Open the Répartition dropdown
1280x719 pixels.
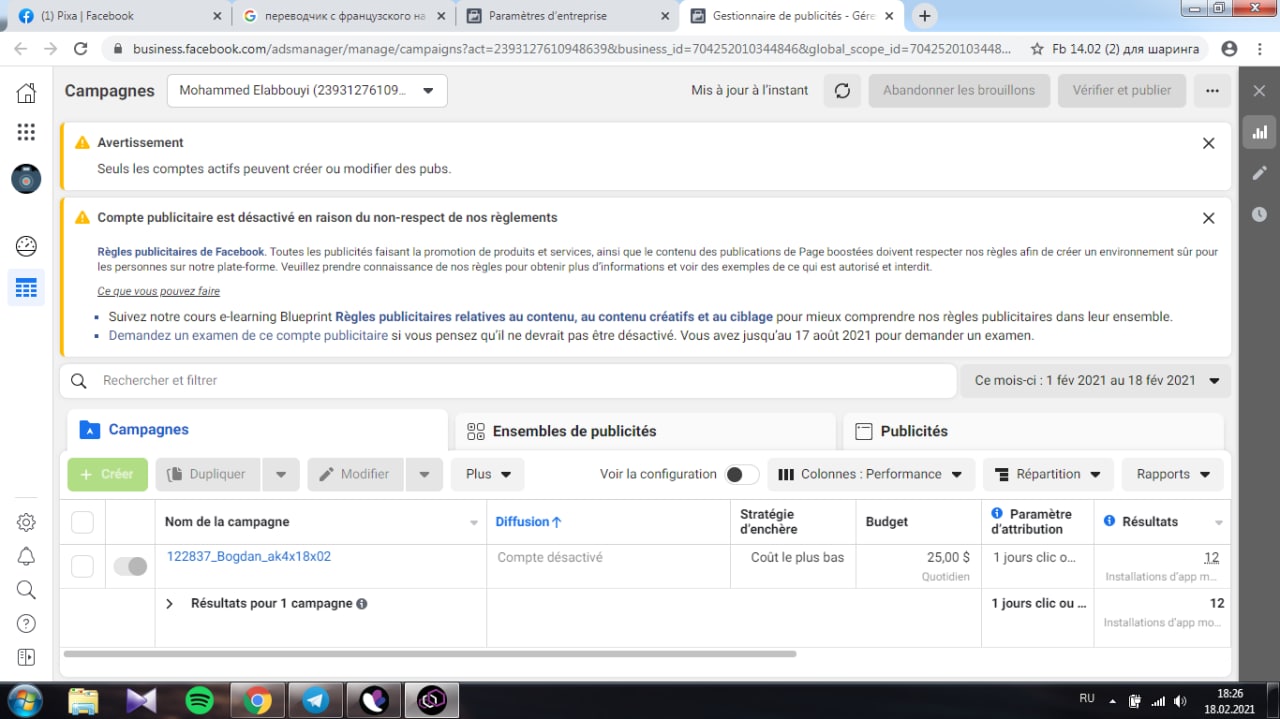point(1048,474)
